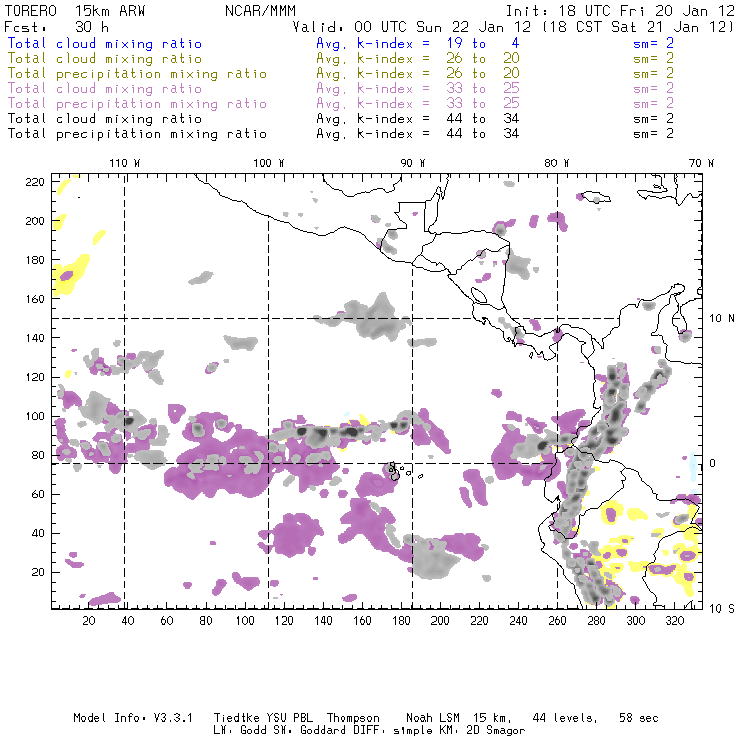
Task: Click the "90 W" longitude label
Action: click(413, 163)
